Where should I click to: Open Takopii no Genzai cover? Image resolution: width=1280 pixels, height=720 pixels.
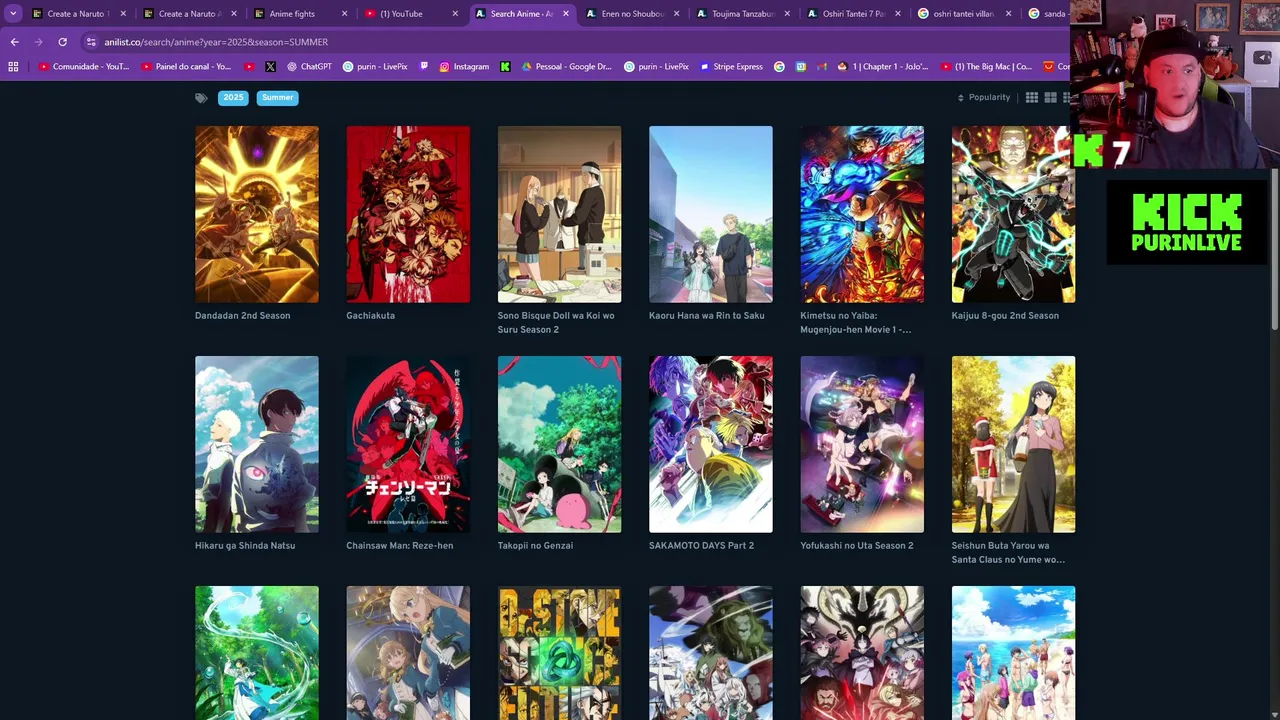click(559, 444)
